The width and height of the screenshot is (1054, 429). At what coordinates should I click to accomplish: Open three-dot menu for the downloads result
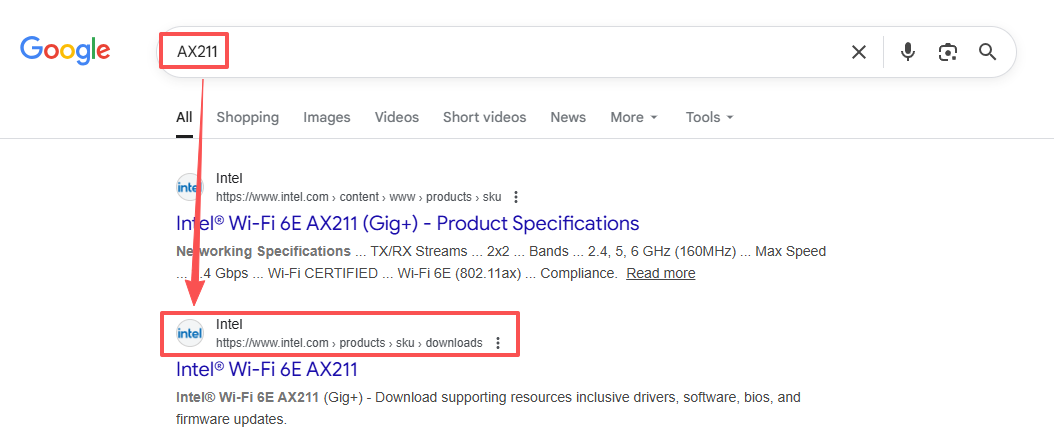click(497, 343)
